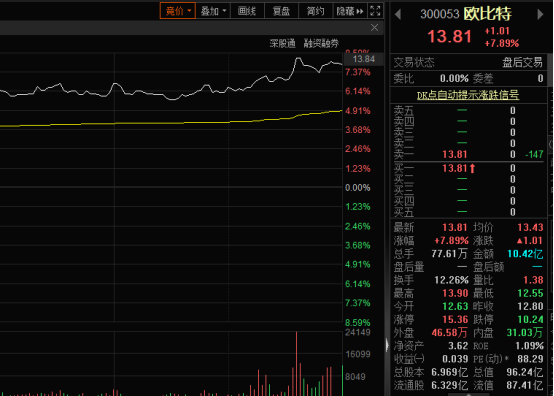Toggle fullscreen chart icon

point(375,11)
